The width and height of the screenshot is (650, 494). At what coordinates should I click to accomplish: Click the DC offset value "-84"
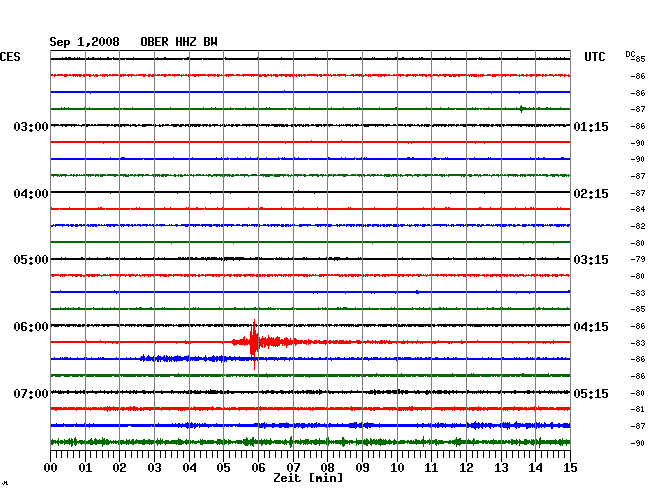(x=638, y=209)
